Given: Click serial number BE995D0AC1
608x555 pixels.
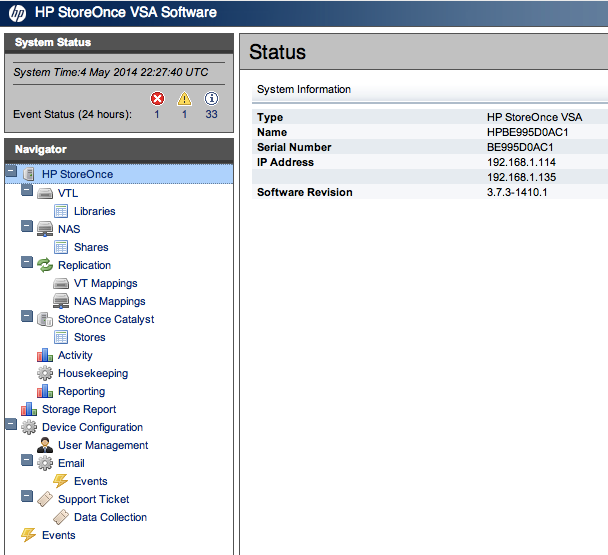Looking at the screenshot, I should coord(520,147).
